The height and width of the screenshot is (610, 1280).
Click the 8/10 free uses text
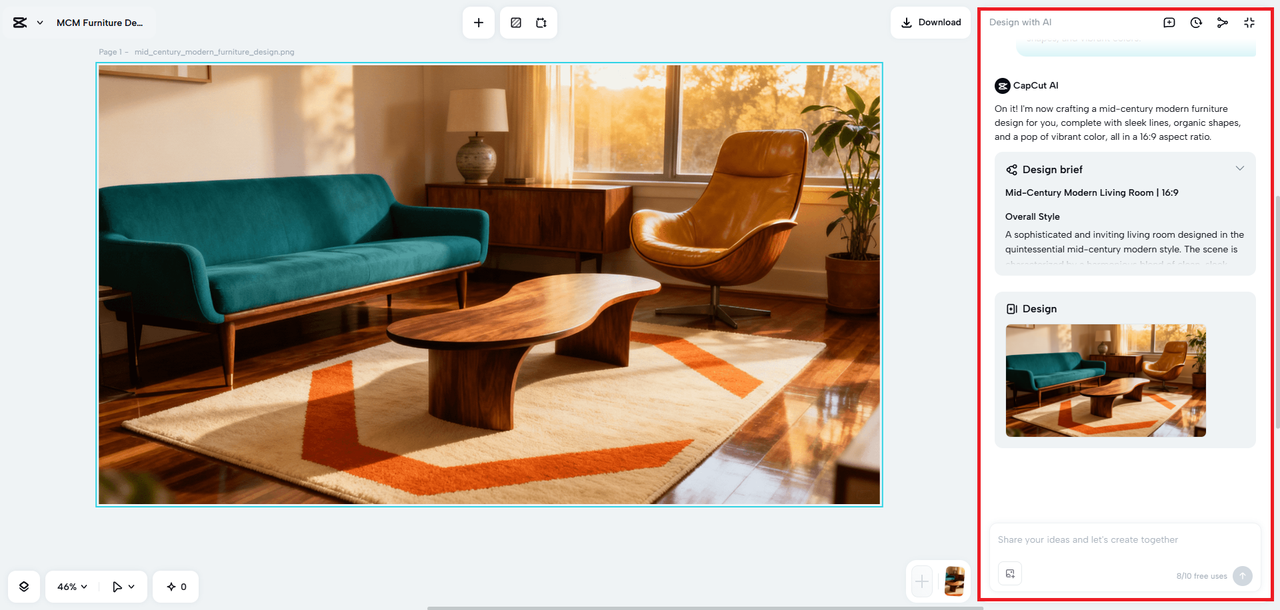click(x=1201, y=576)
